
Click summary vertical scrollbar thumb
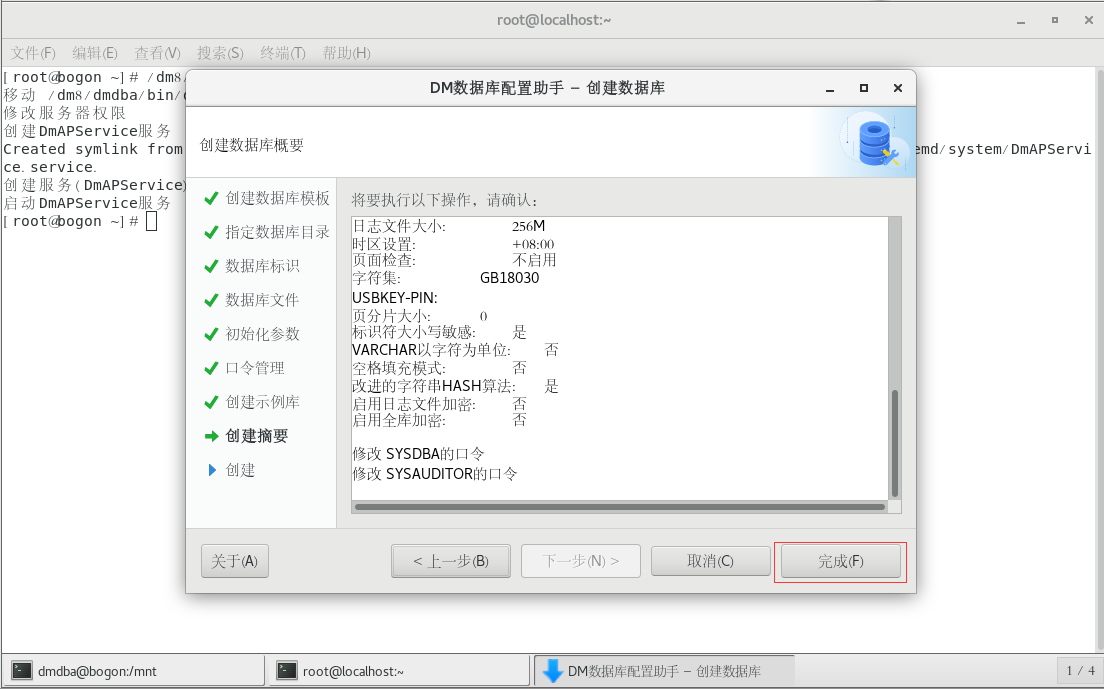895,443
